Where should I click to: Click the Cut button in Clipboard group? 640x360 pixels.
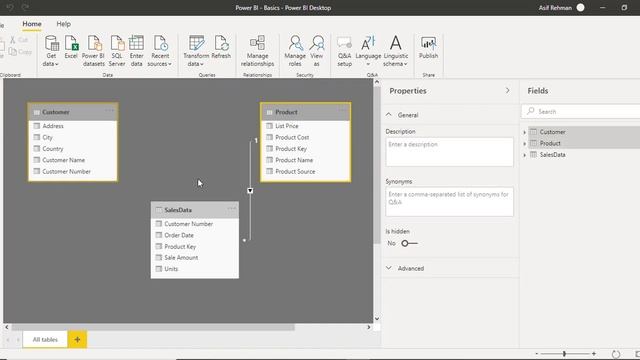tap(19, 40)
